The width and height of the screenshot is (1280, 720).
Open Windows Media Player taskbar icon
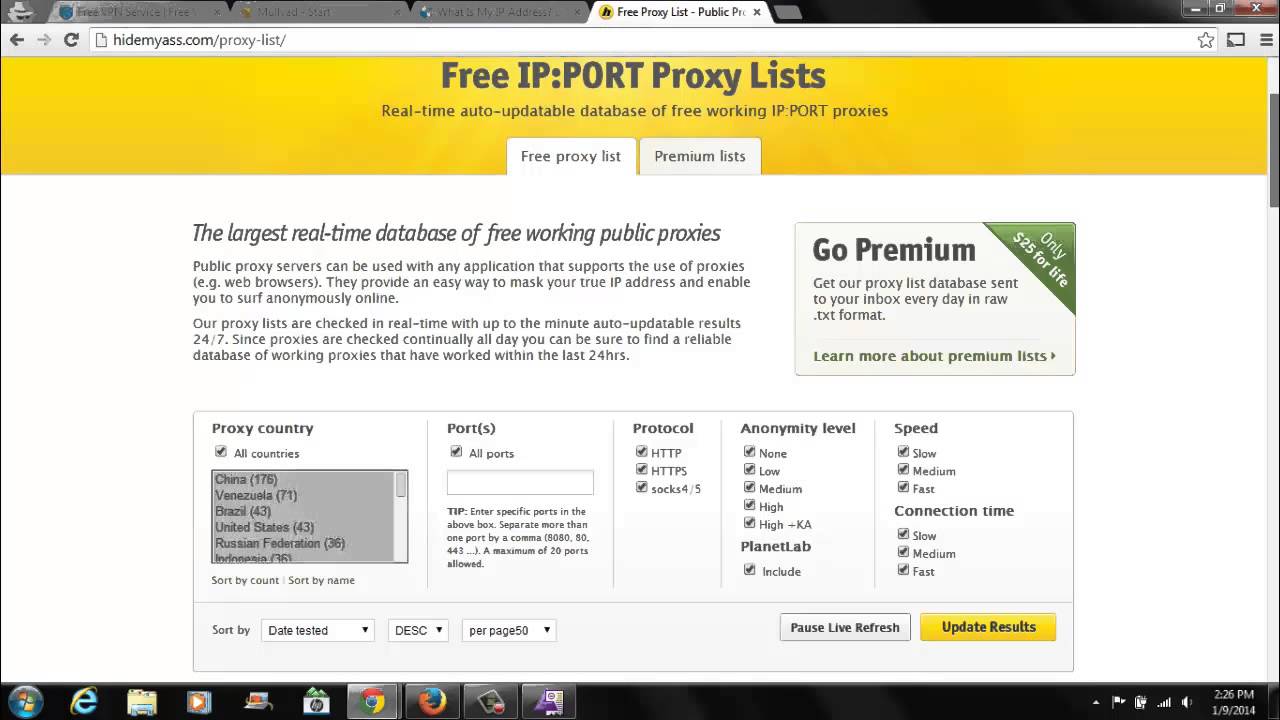[200, 701]
